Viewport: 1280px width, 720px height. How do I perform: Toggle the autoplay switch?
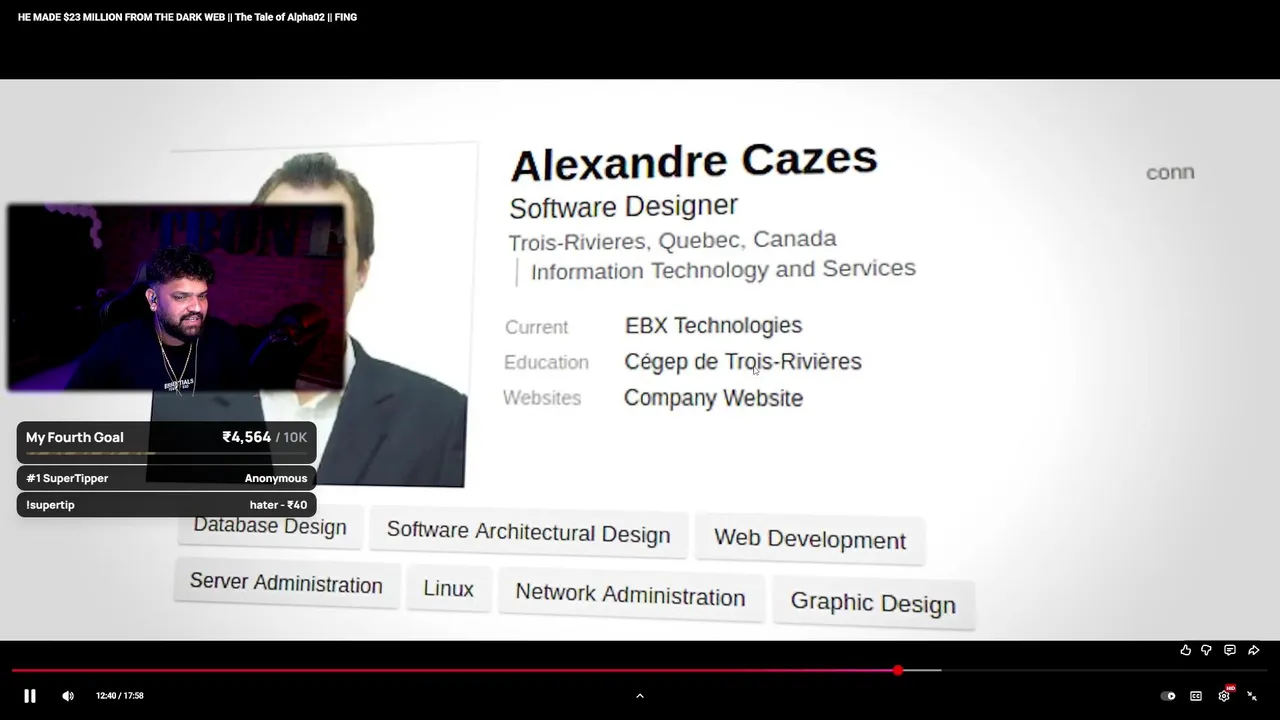click(x=1168, y=696)
